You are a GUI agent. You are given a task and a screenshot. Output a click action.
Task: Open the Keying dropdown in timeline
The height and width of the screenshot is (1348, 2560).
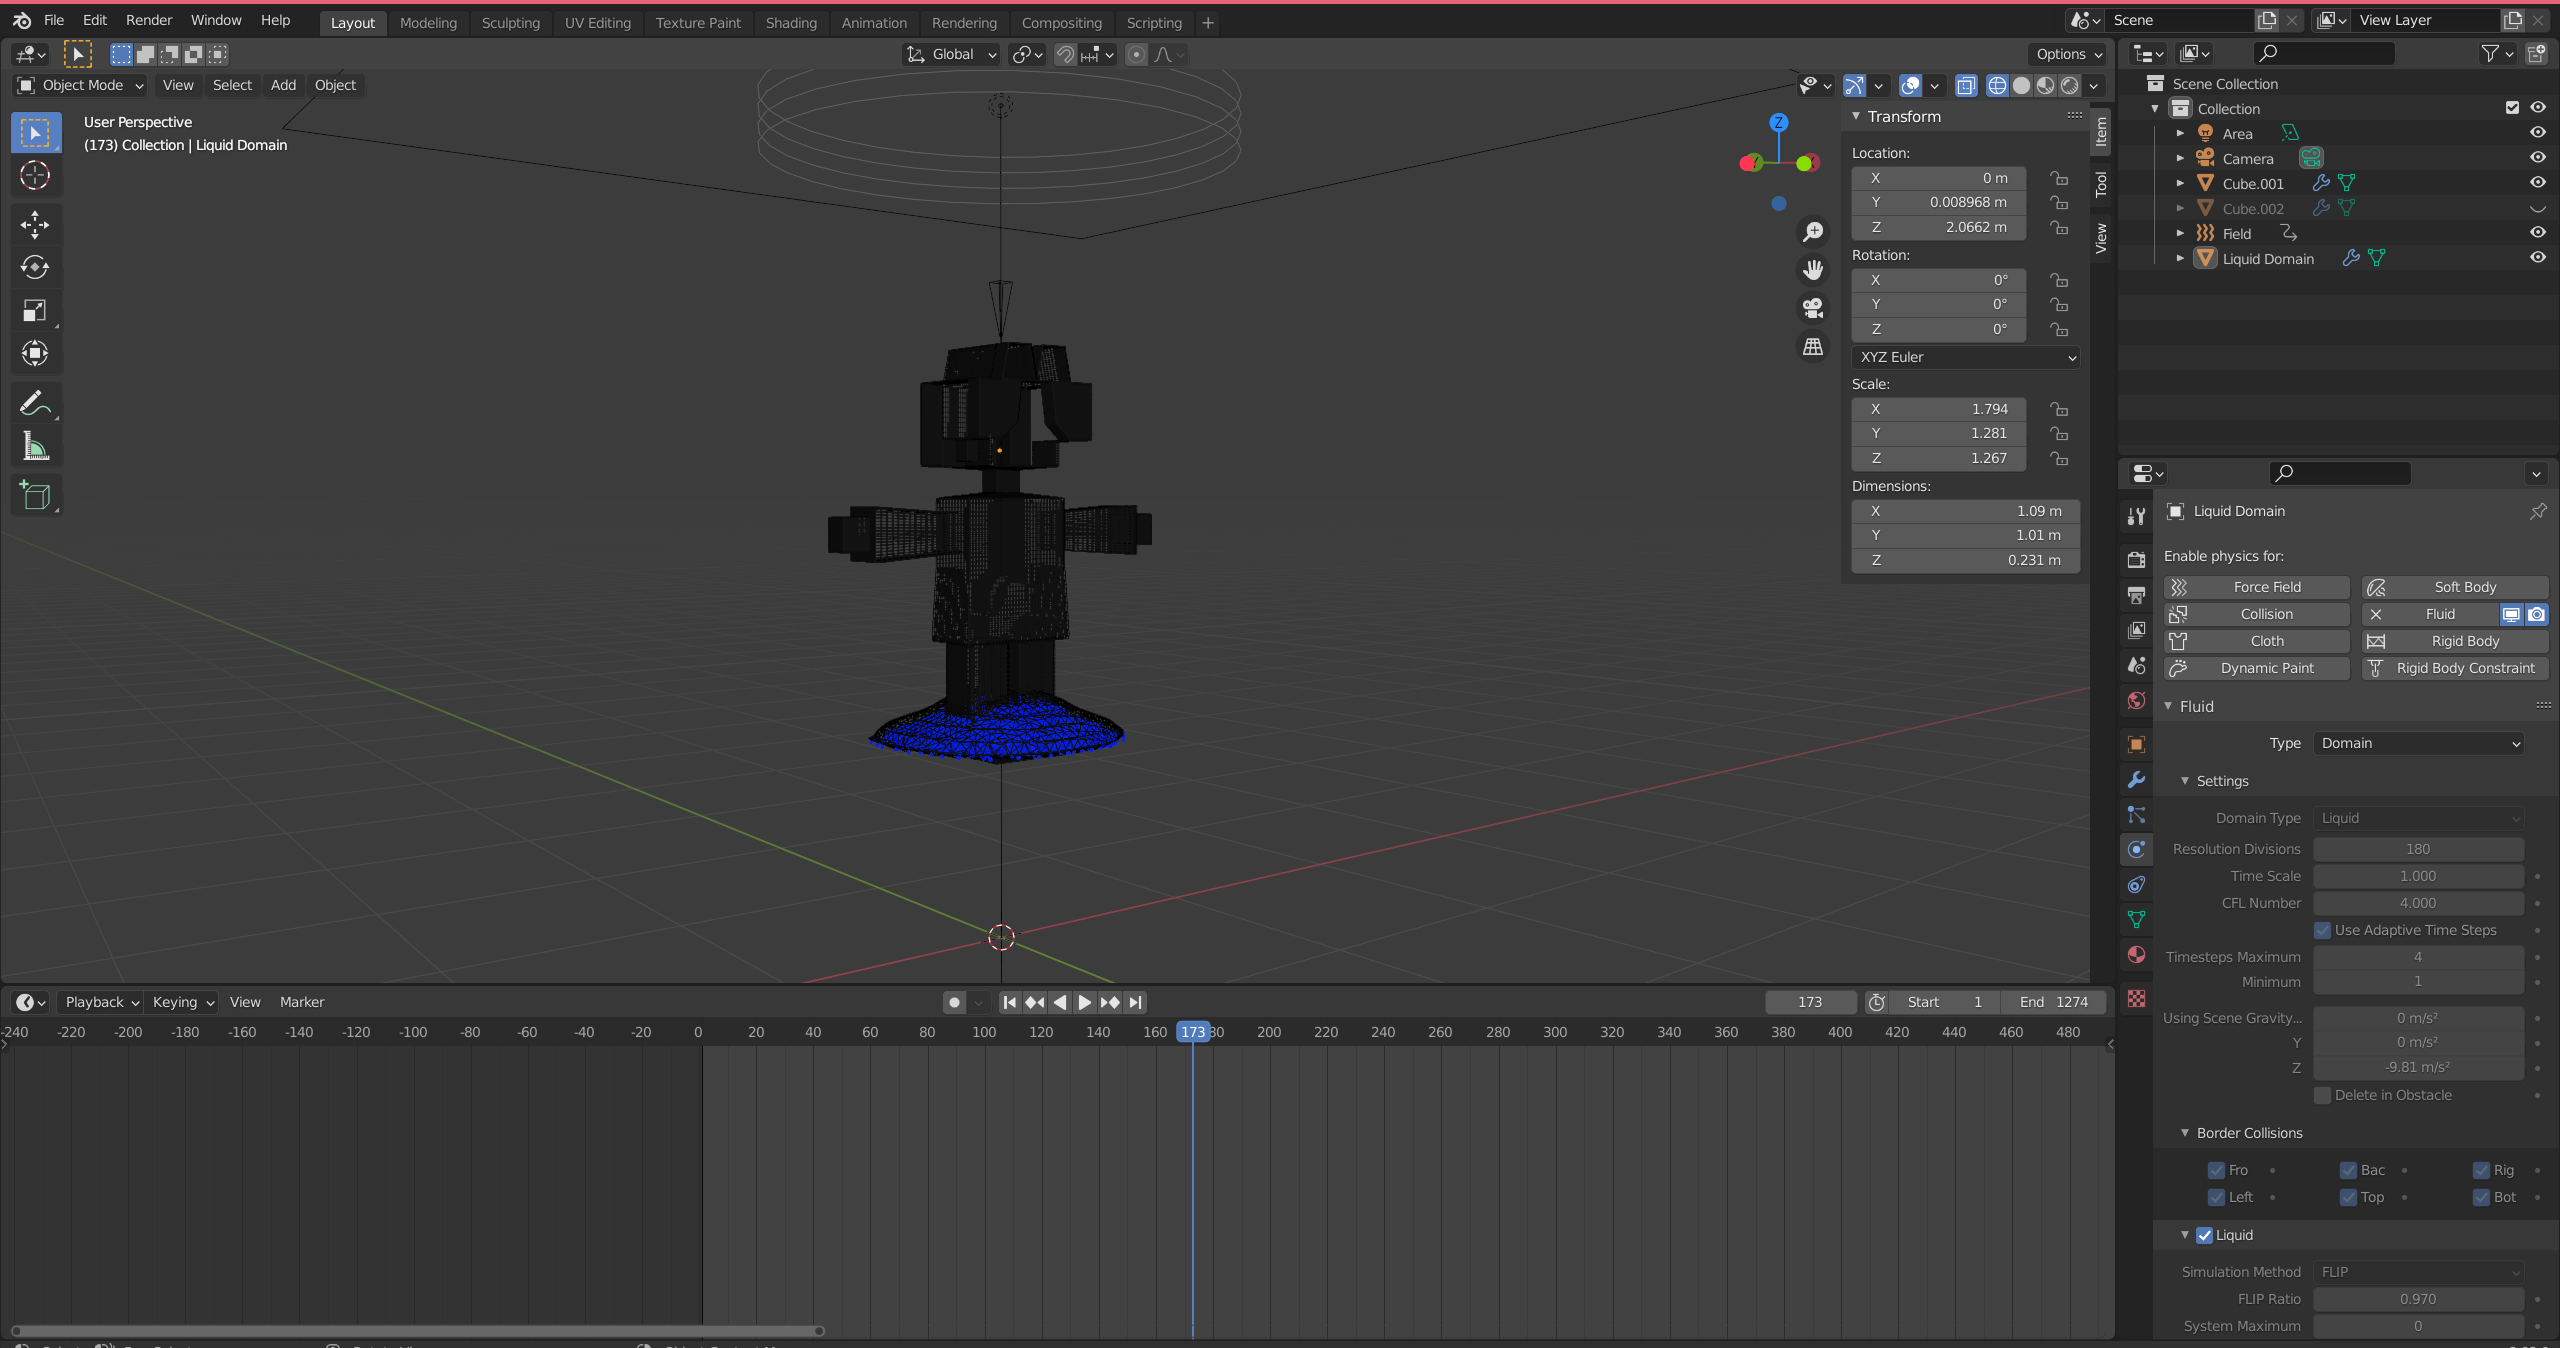(x=183, y=1002)
